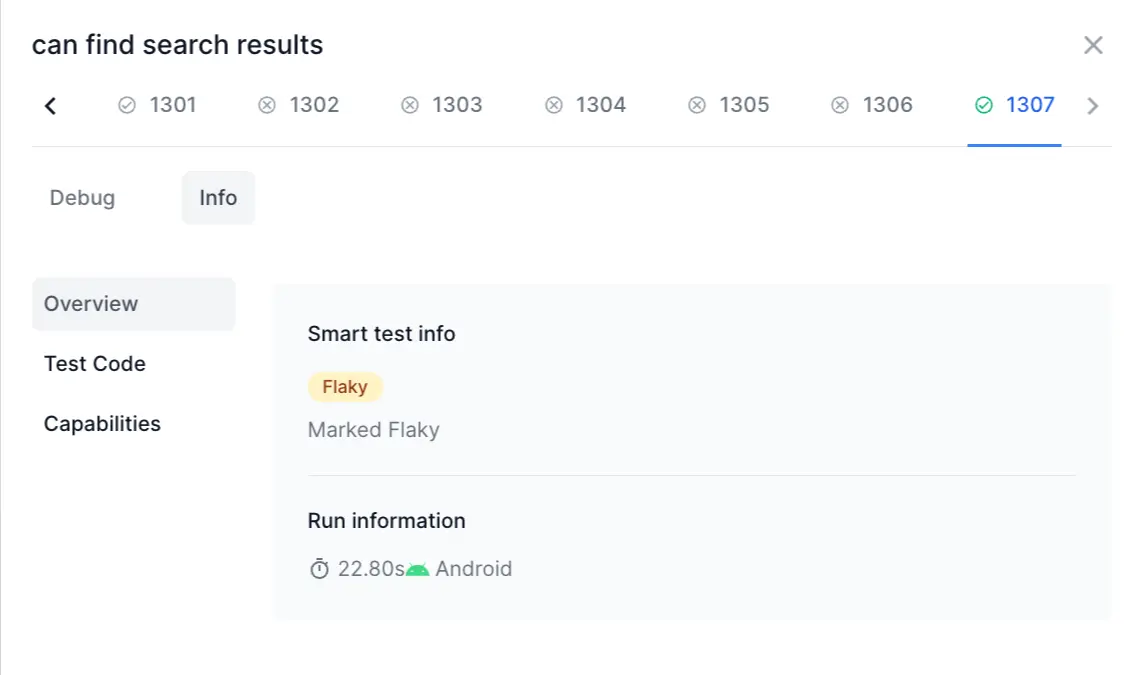Click the green Android robot icon
The width and height of the screenshot is (1146, 675).
click(x=418, y=569)
